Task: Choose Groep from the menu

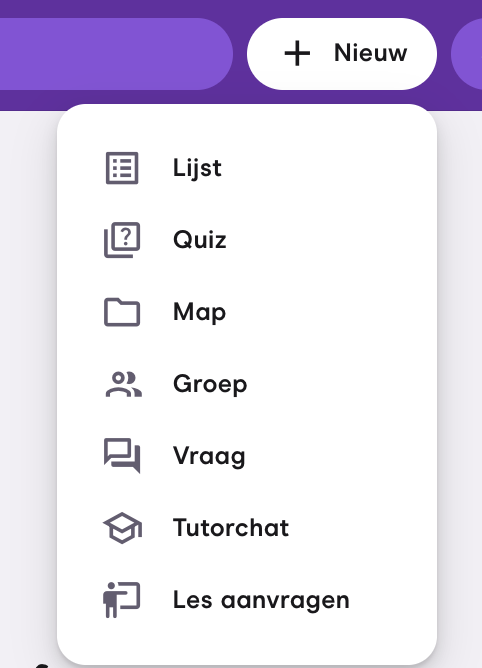Action: (x=247, y=384)
